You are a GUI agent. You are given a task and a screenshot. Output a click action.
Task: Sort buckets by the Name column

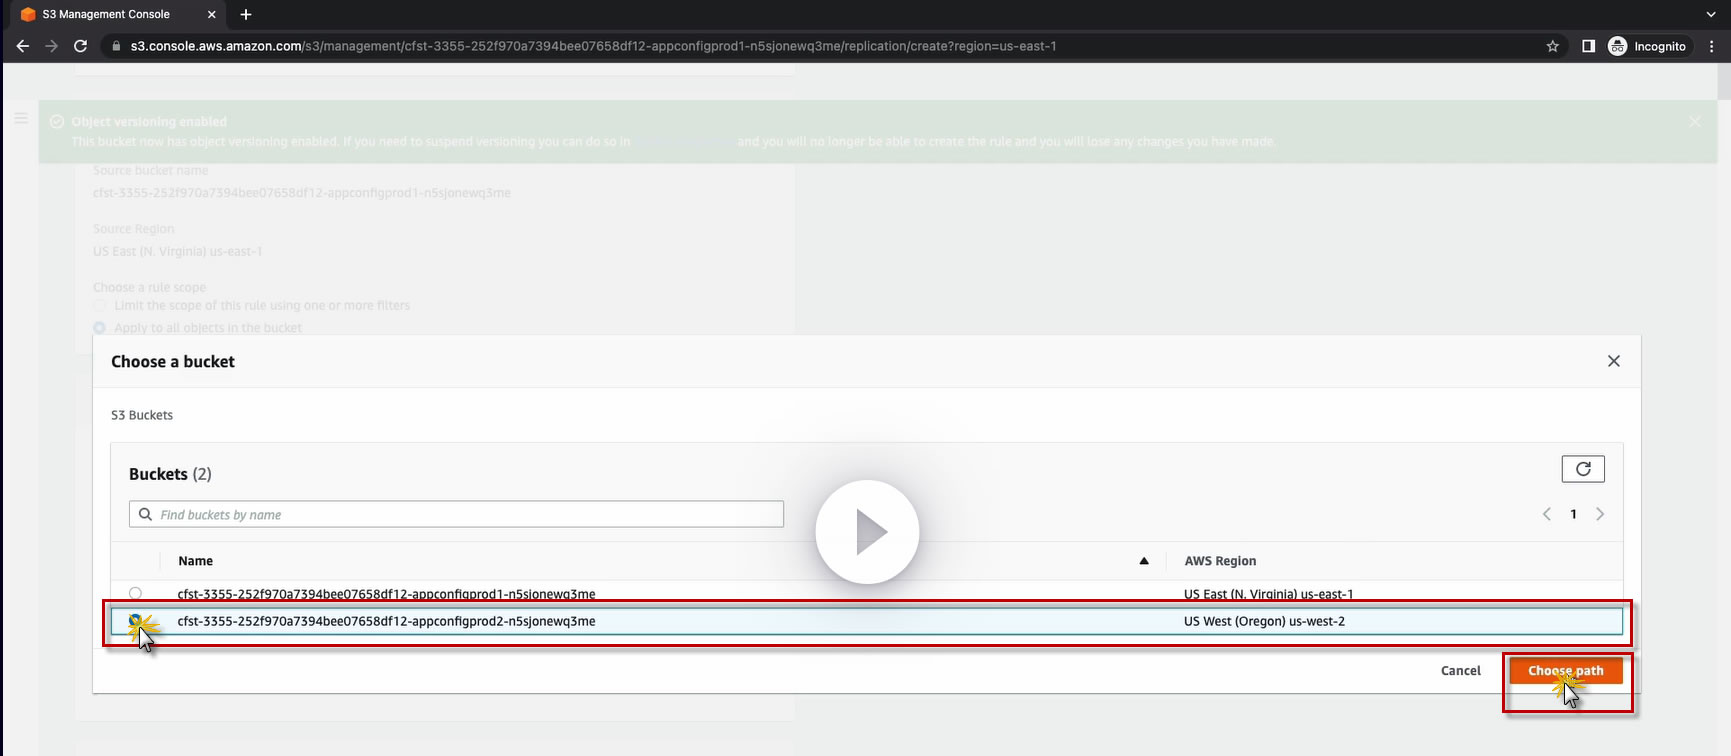point(196,561)
